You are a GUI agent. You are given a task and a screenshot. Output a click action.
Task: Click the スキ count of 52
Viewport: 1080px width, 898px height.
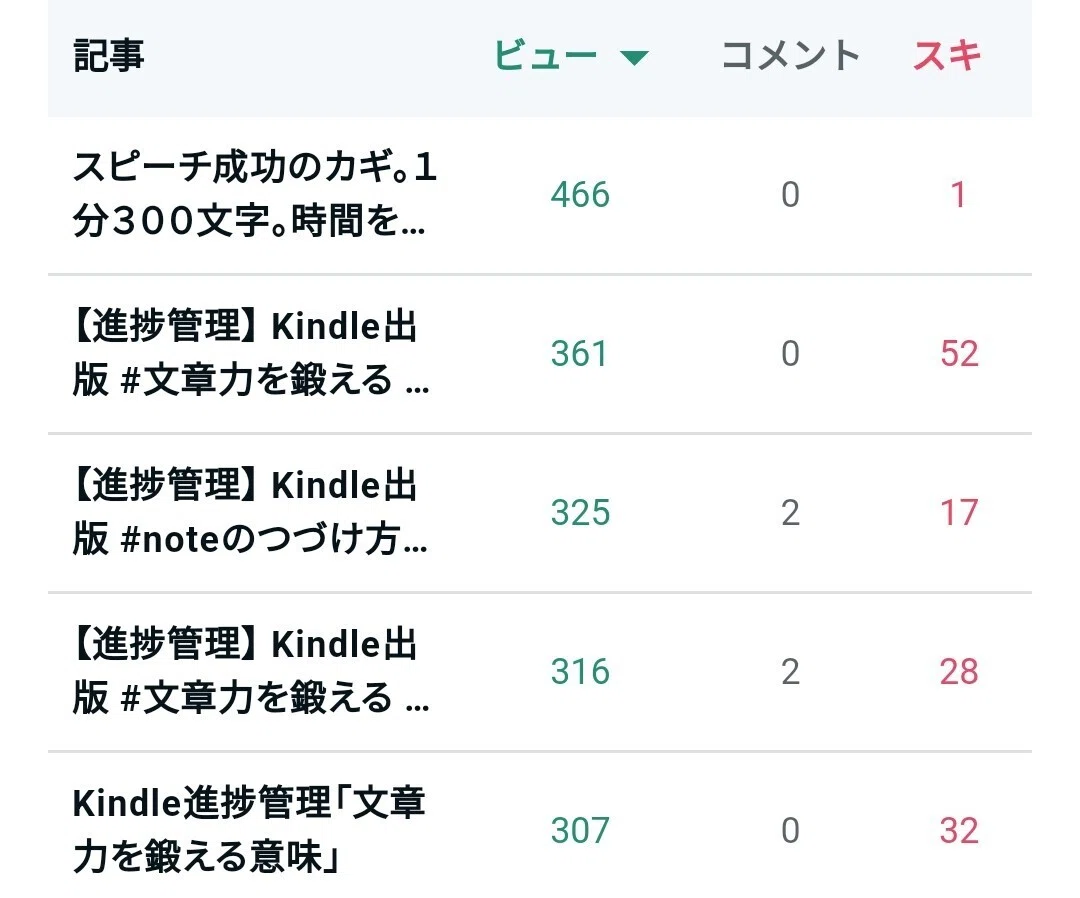(x=959, y=354)
